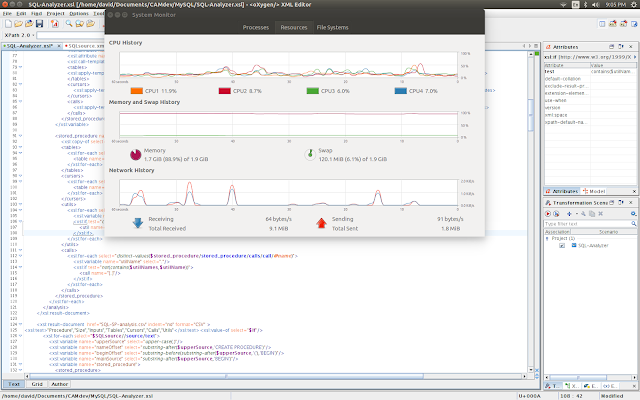Viewport: 640px width, 400px height.
Task: Click the CPU3 green color swatch
Action: pyautogui.click(x=313, y=91)
